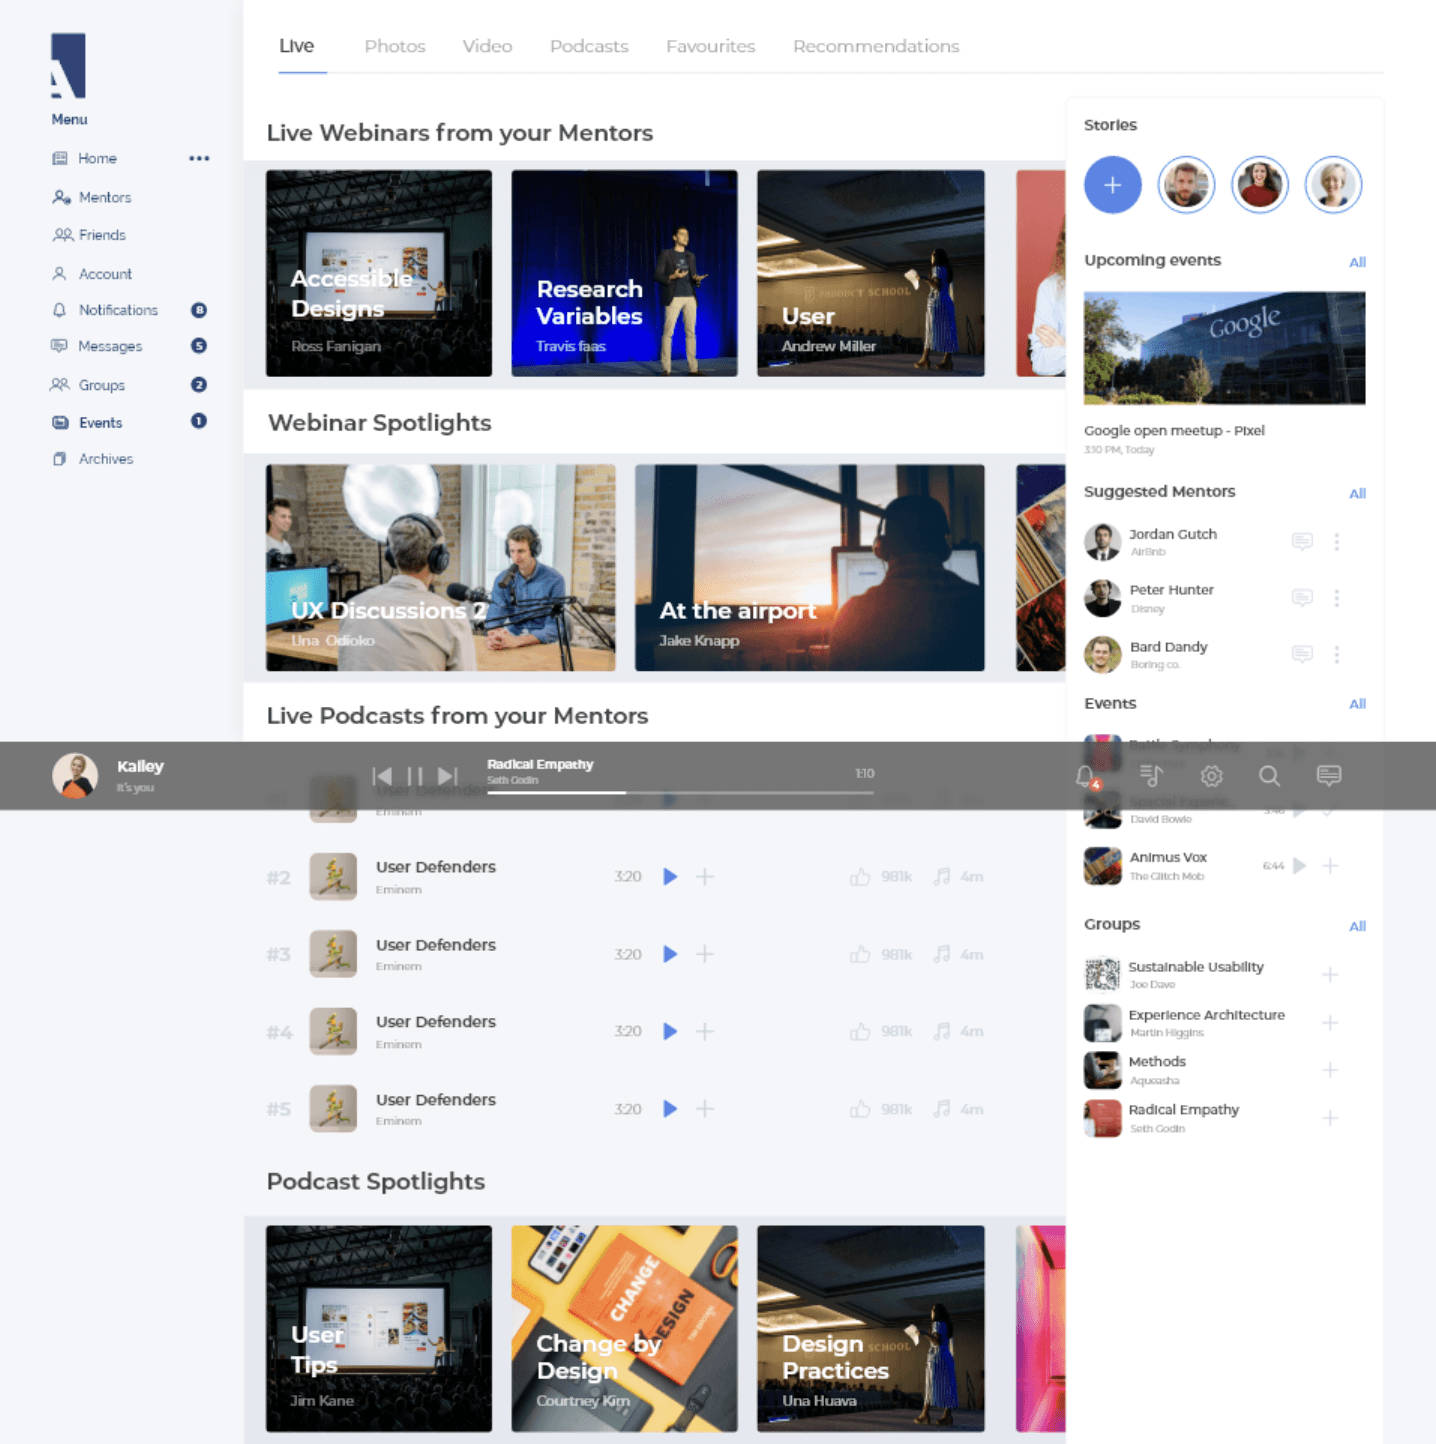Open more options for Jordan Gutch
The width and height of the screenshot is (1436, 1444).
[x=1336, y=541]
